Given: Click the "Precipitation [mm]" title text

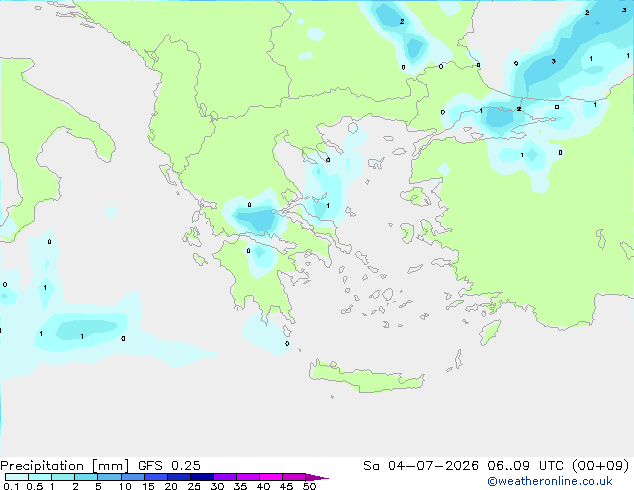Looking at the screenshot, I should tap(64, 466).
